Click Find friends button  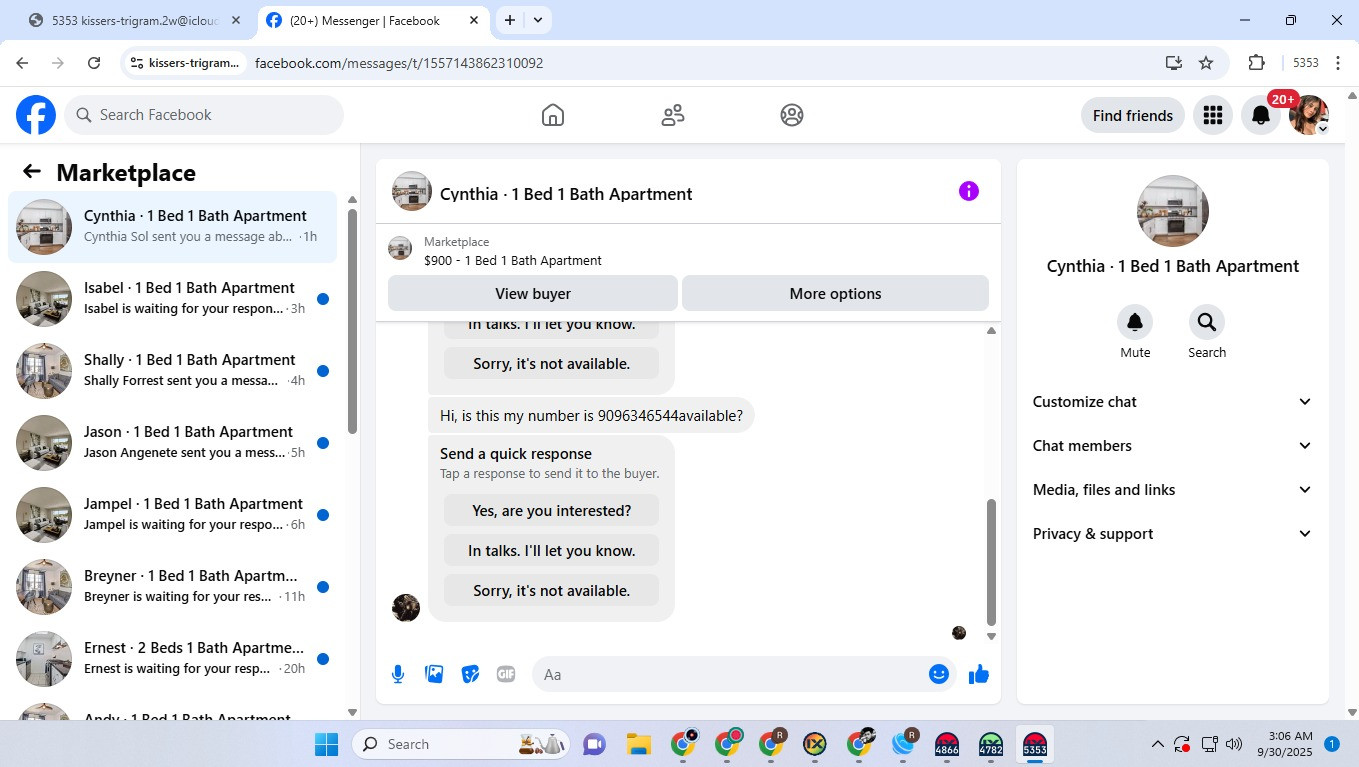coord(1133,115)
